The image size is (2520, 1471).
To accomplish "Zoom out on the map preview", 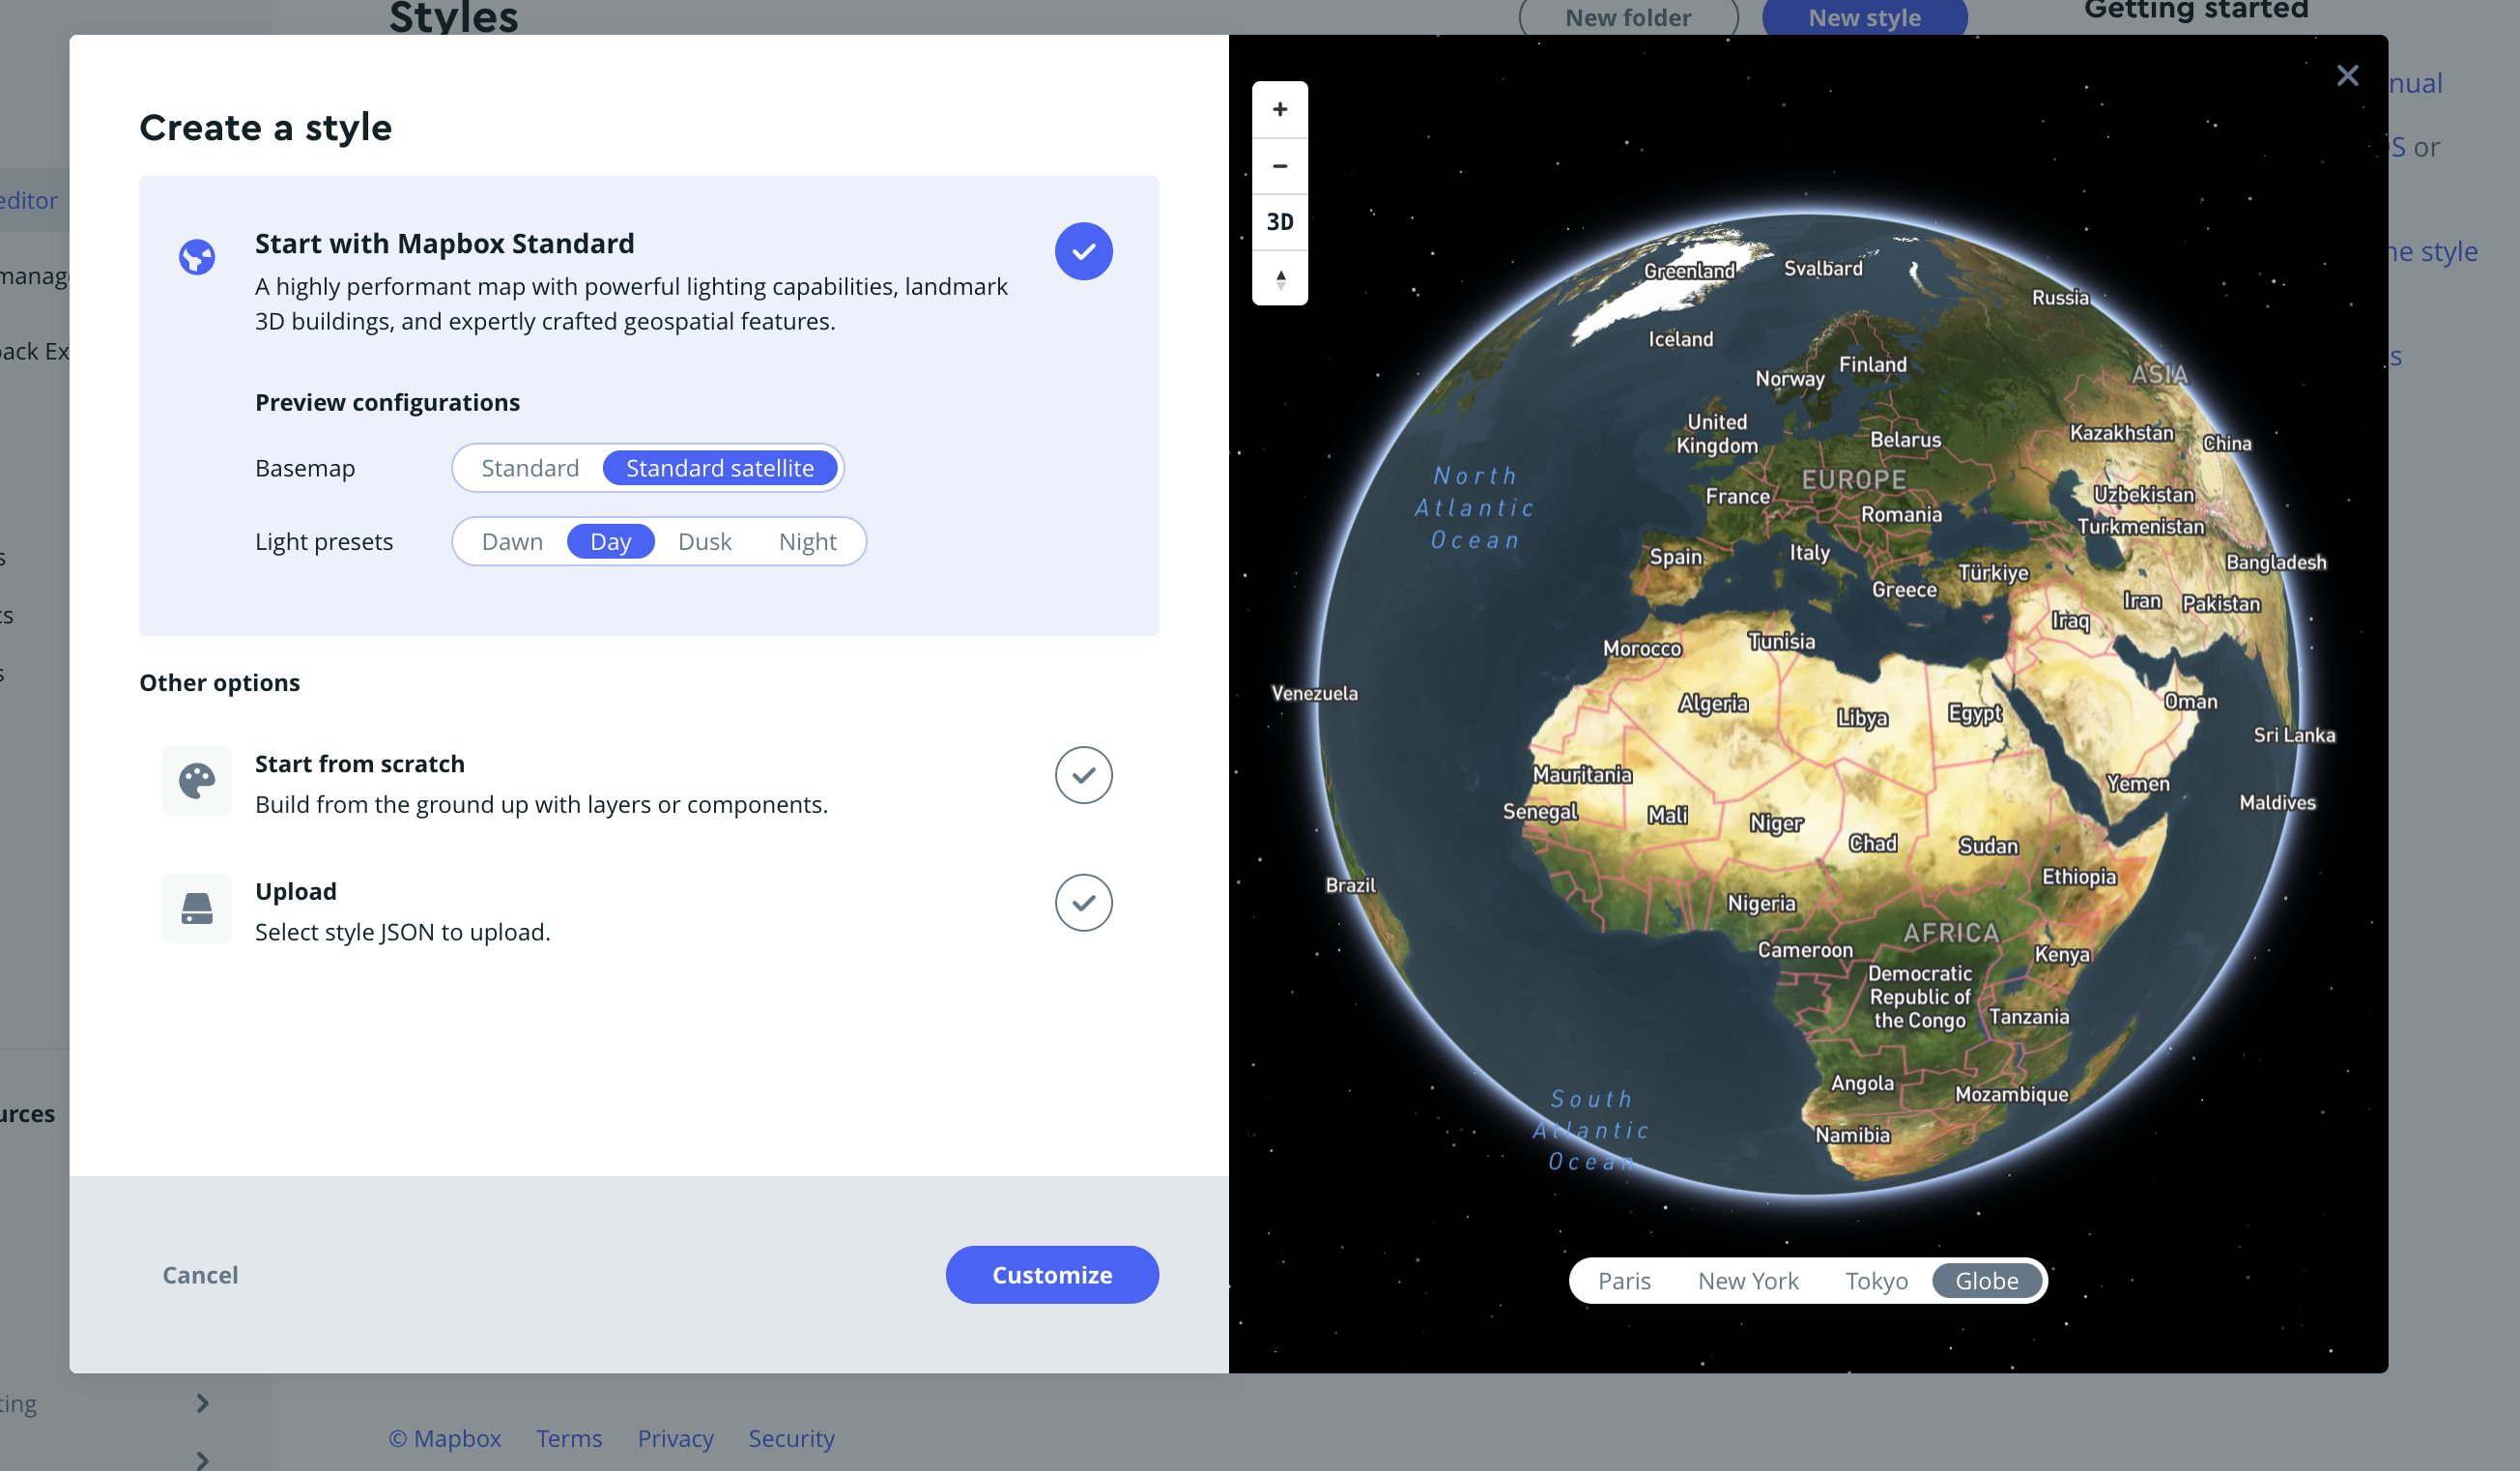I will point(1279,166).
